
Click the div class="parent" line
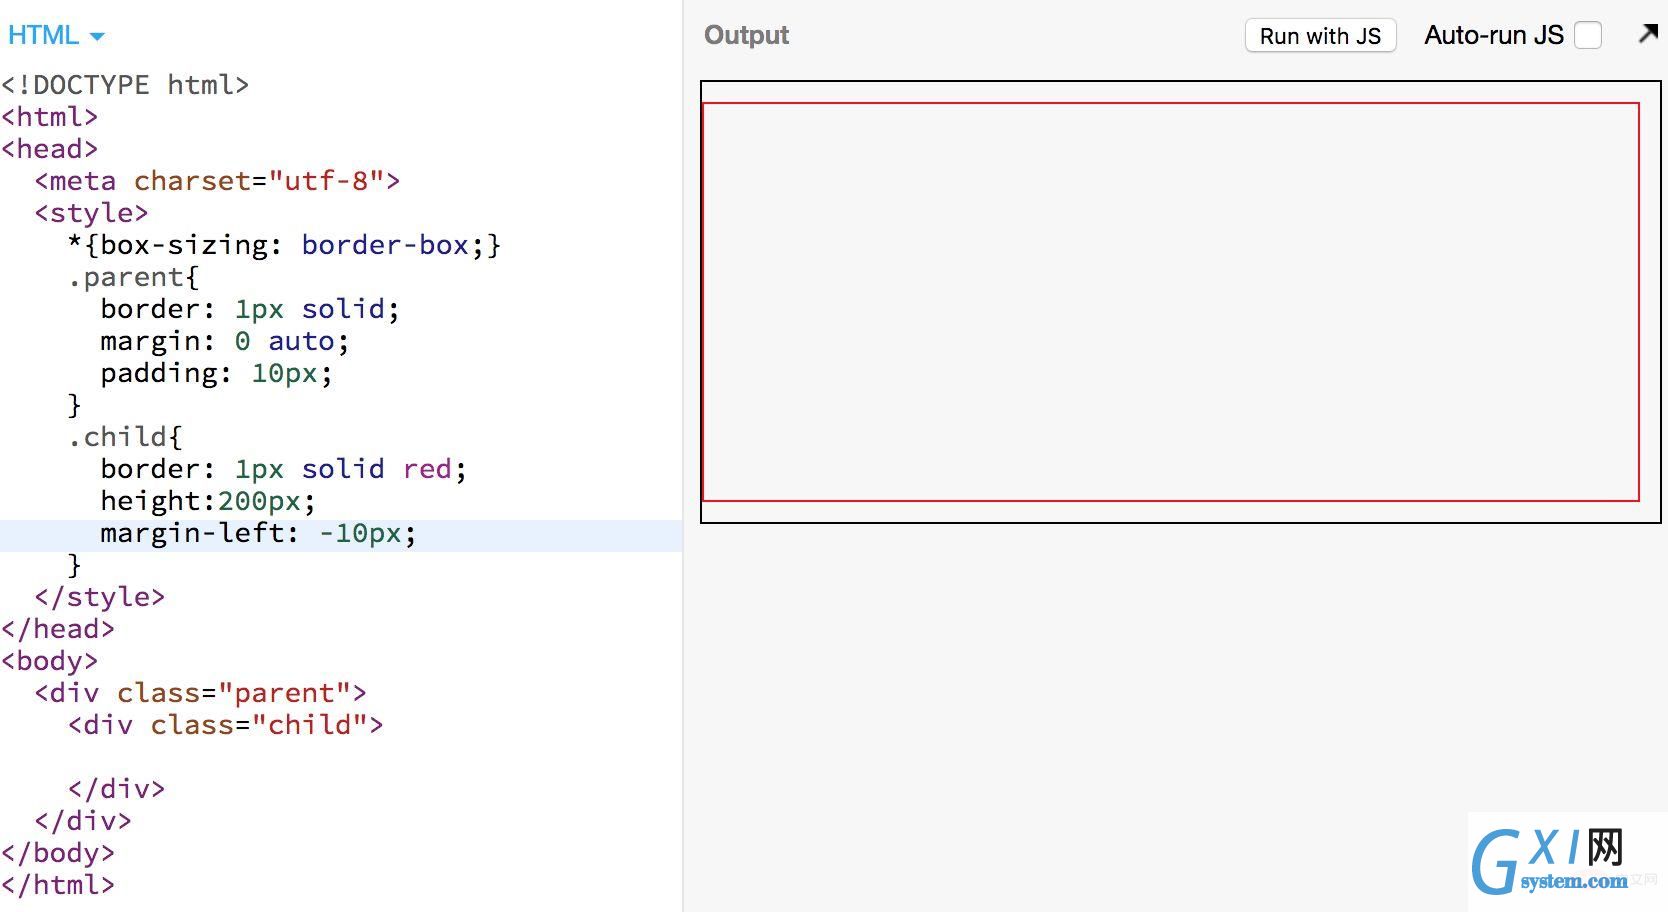coord(200,693)
